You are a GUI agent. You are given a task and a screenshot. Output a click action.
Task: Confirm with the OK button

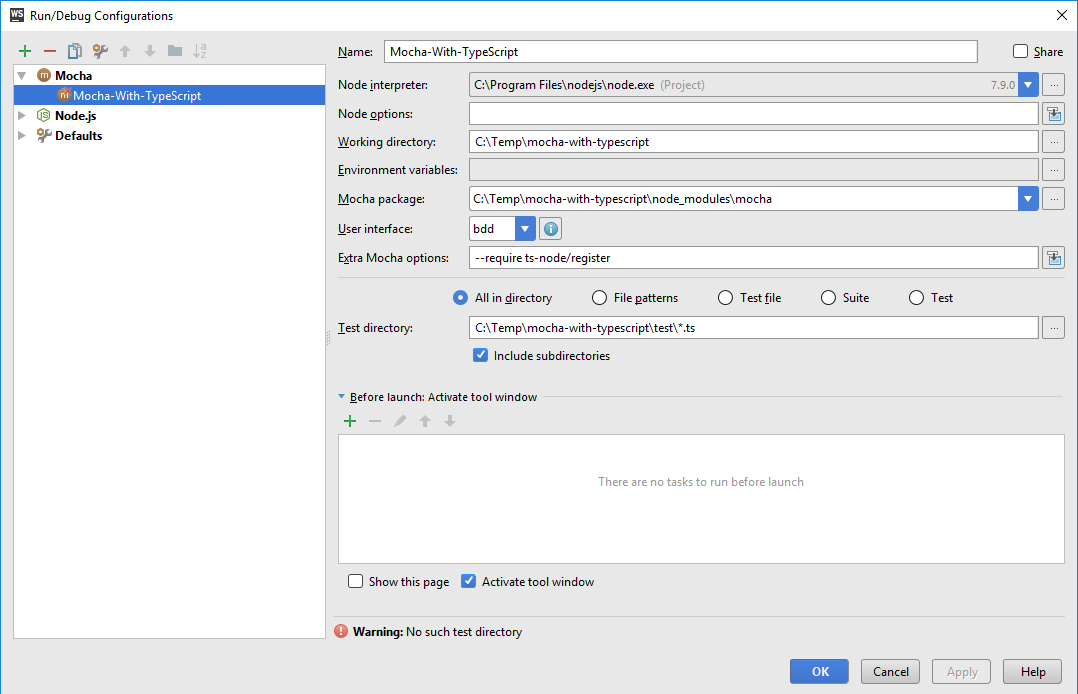(x=819, y=671)
